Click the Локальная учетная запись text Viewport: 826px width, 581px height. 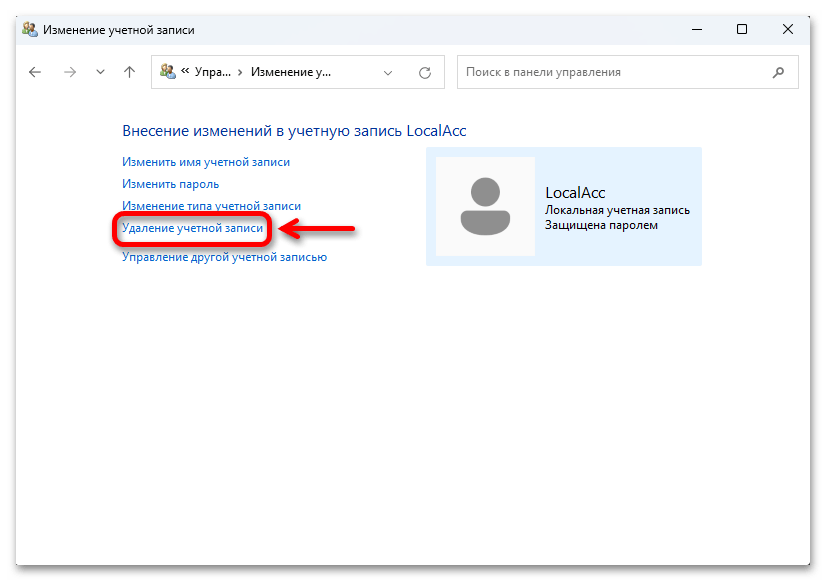pos(617,210)
